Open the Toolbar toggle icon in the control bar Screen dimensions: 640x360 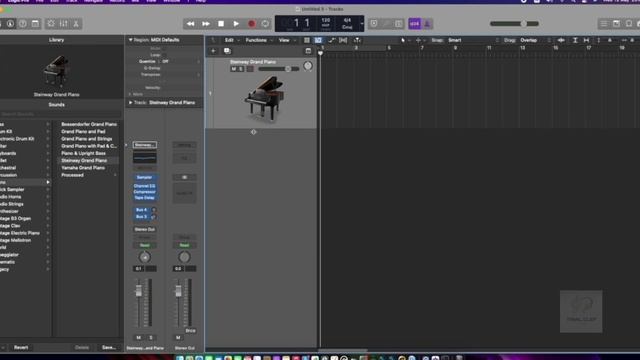pos(36,24)
